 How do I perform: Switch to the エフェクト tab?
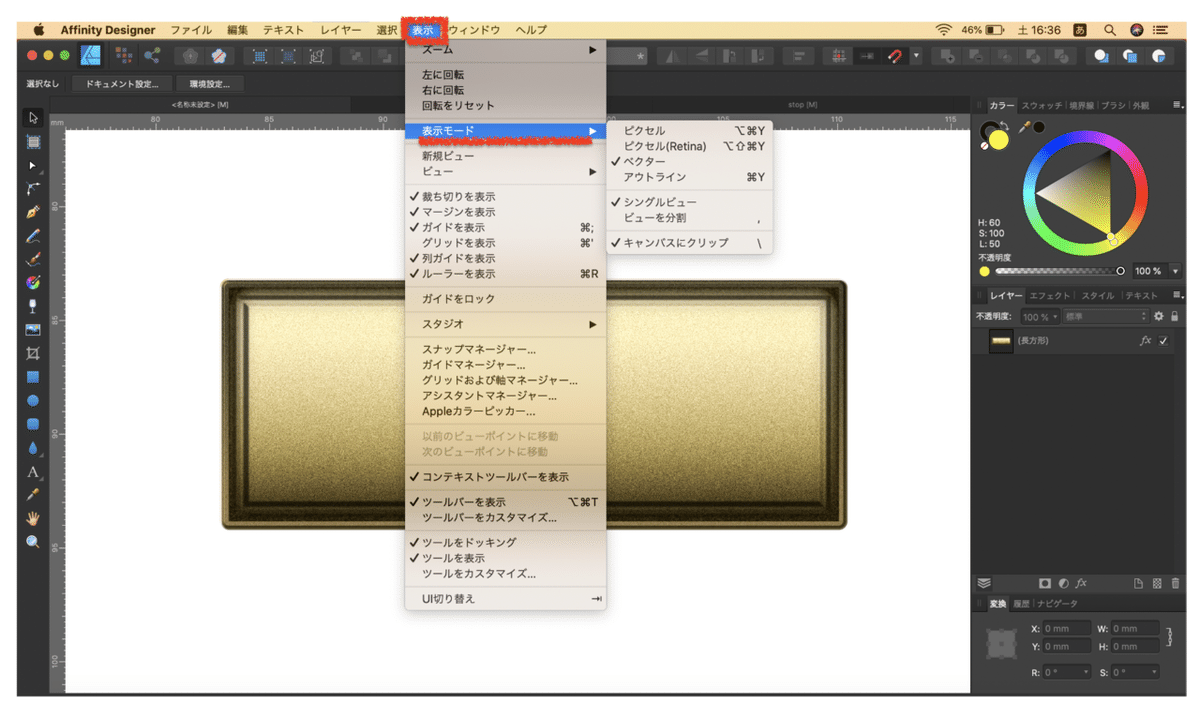coord(1050,296)
